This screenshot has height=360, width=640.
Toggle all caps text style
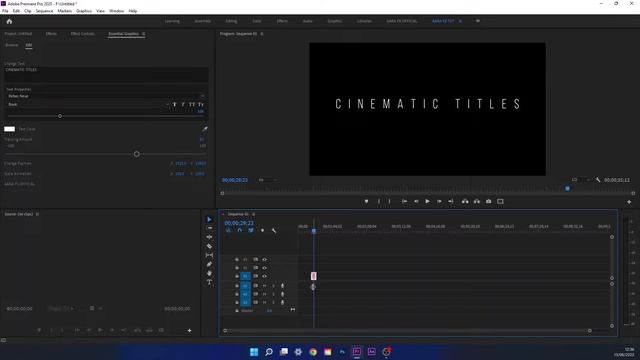point(192,104)
